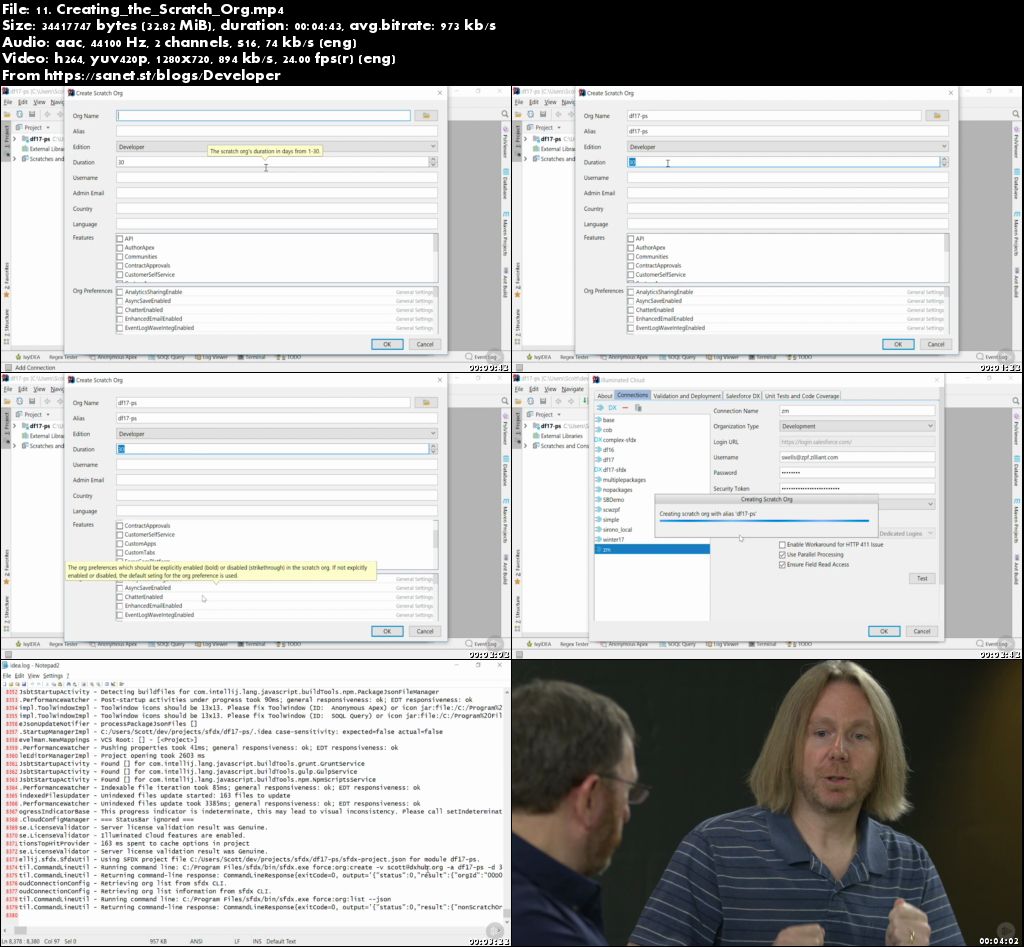Switch to Unit Tests and Code Coverage tab
Viewport: 1024px width, 947px height.
(x=802, y=396)
